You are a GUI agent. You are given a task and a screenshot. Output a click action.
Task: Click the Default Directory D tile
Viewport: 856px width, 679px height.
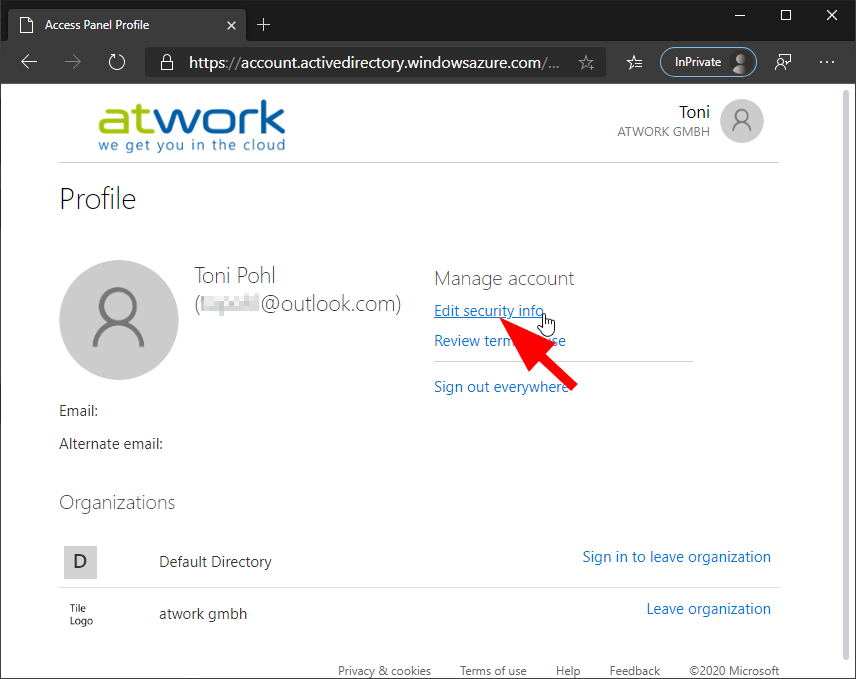(x=80, y=562)
